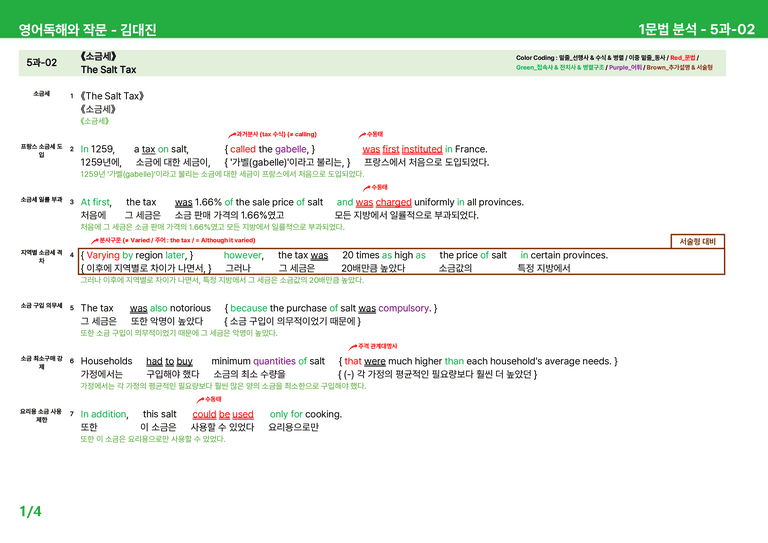768x543 pixels.
Task: Click the red word 'called'
Action: (x=243, y=149)
